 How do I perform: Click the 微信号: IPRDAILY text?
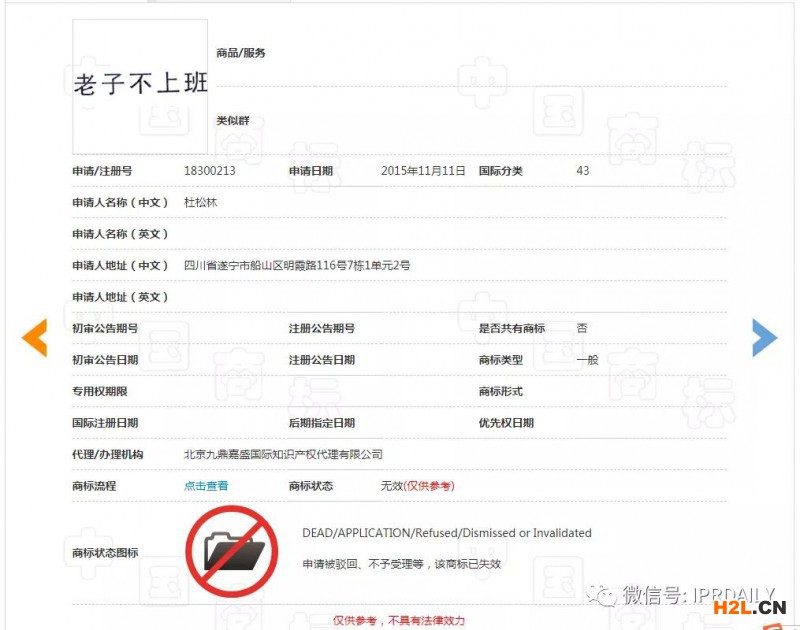click(x=685, y=596)
